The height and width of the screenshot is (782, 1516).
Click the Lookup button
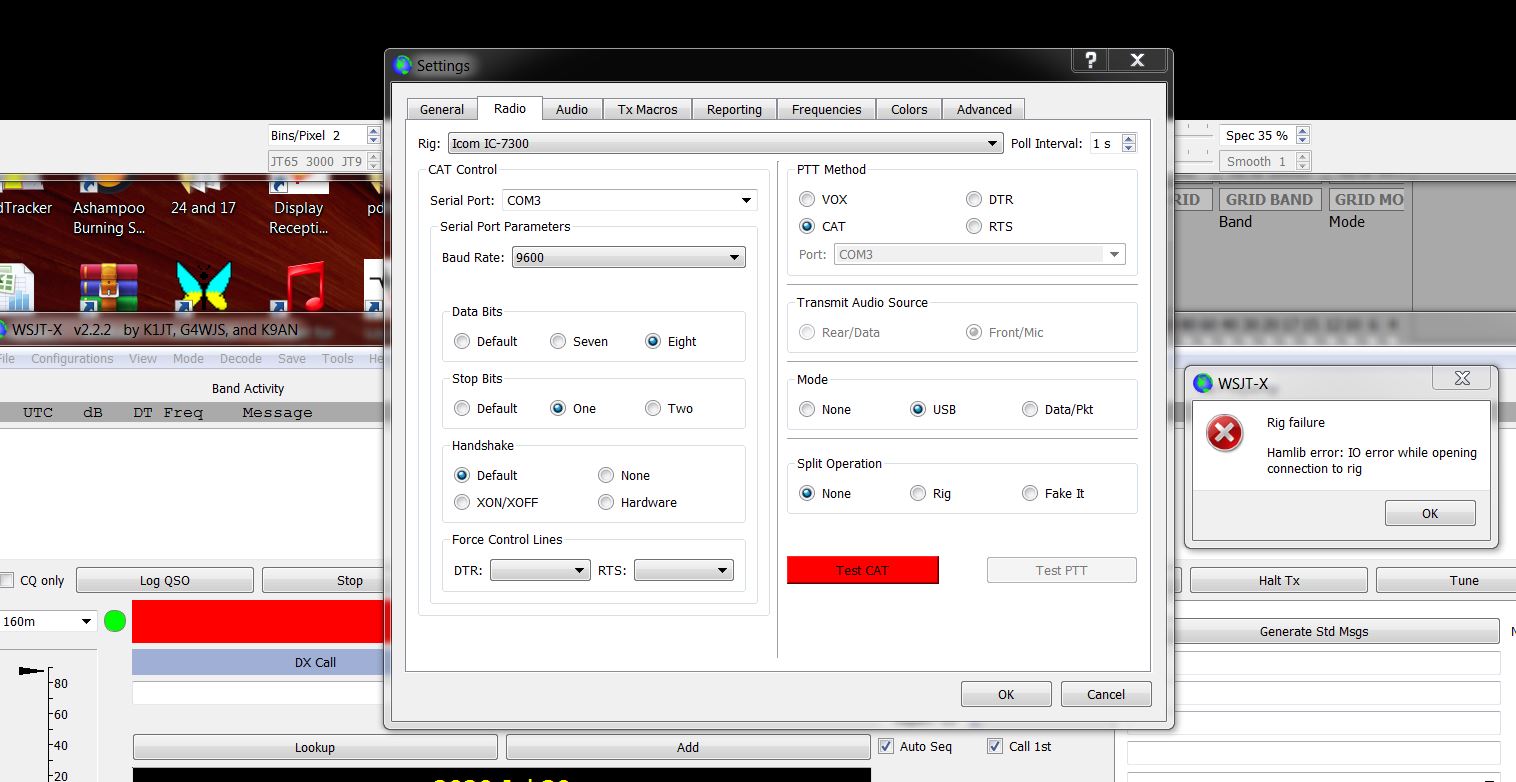[315, 747]
